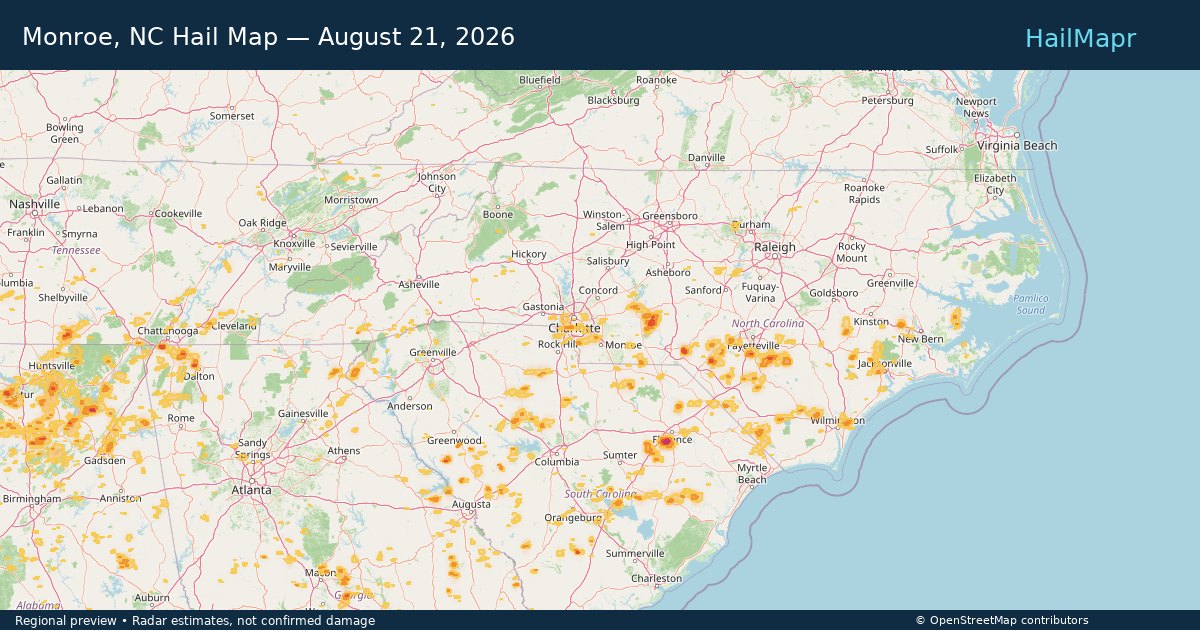Select the Fuquay-Varina label
Screen dimensions: 1200x630
[760, 293]
